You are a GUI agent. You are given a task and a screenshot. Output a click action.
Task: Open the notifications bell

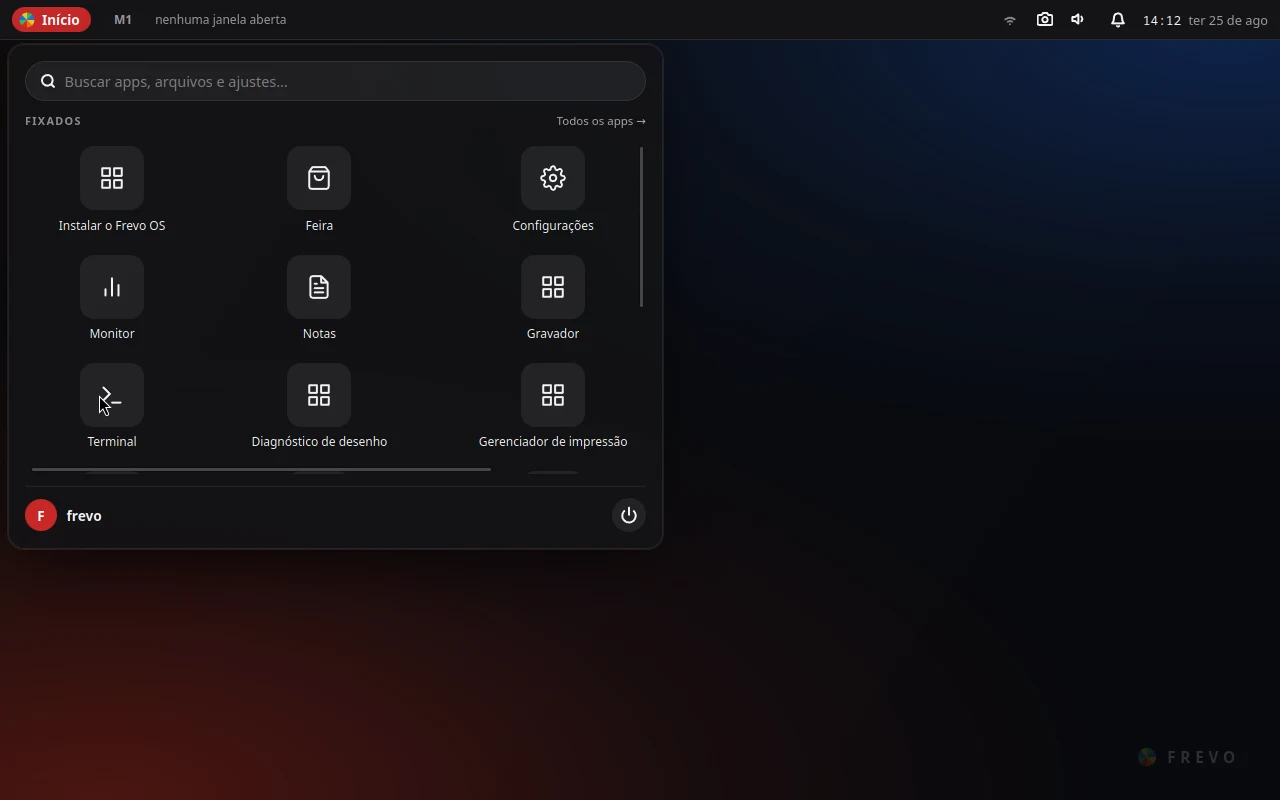point(1118,20)
